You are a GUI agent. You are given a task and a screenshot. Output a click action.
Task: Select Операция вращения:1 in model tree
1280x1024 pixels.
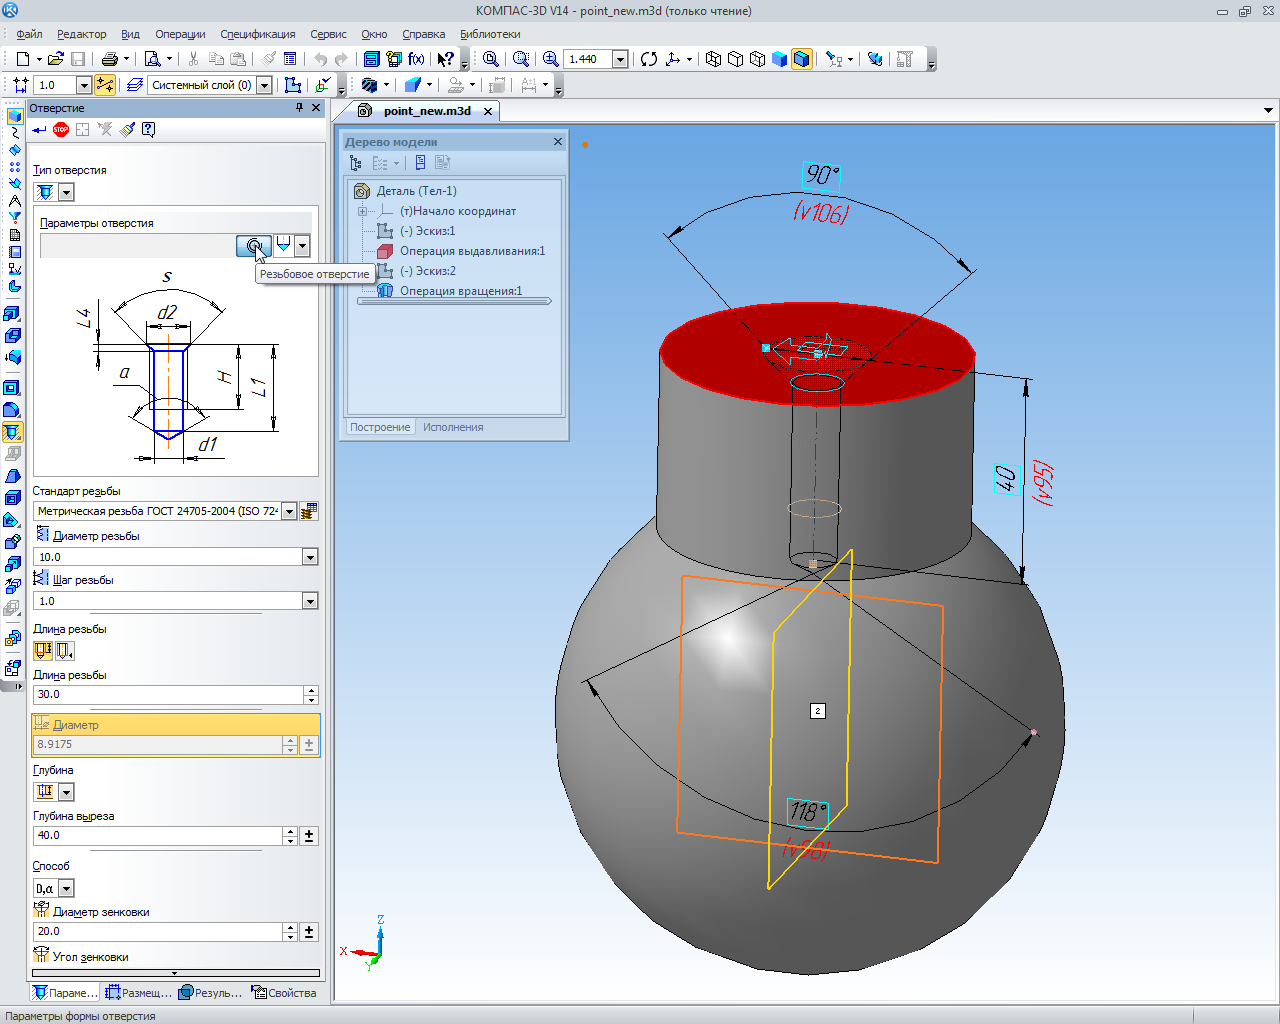tap(461, 291)
